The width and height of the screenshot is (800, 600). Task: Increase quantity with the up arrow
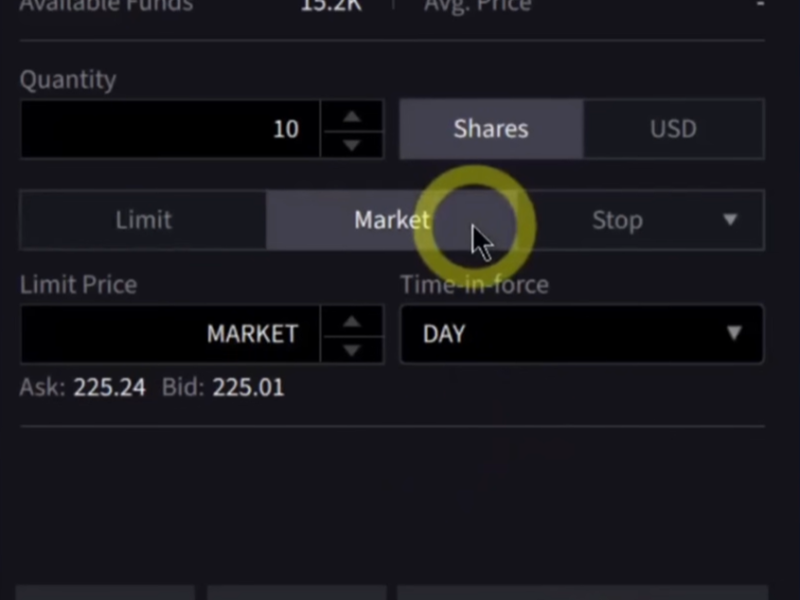tap(351, 115)
